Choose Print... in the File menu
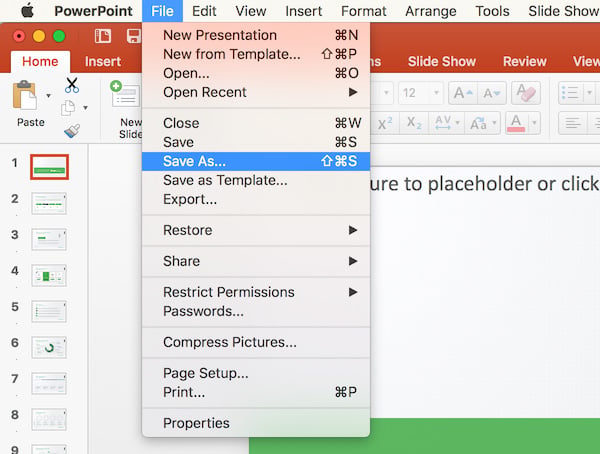 [256, 392]
